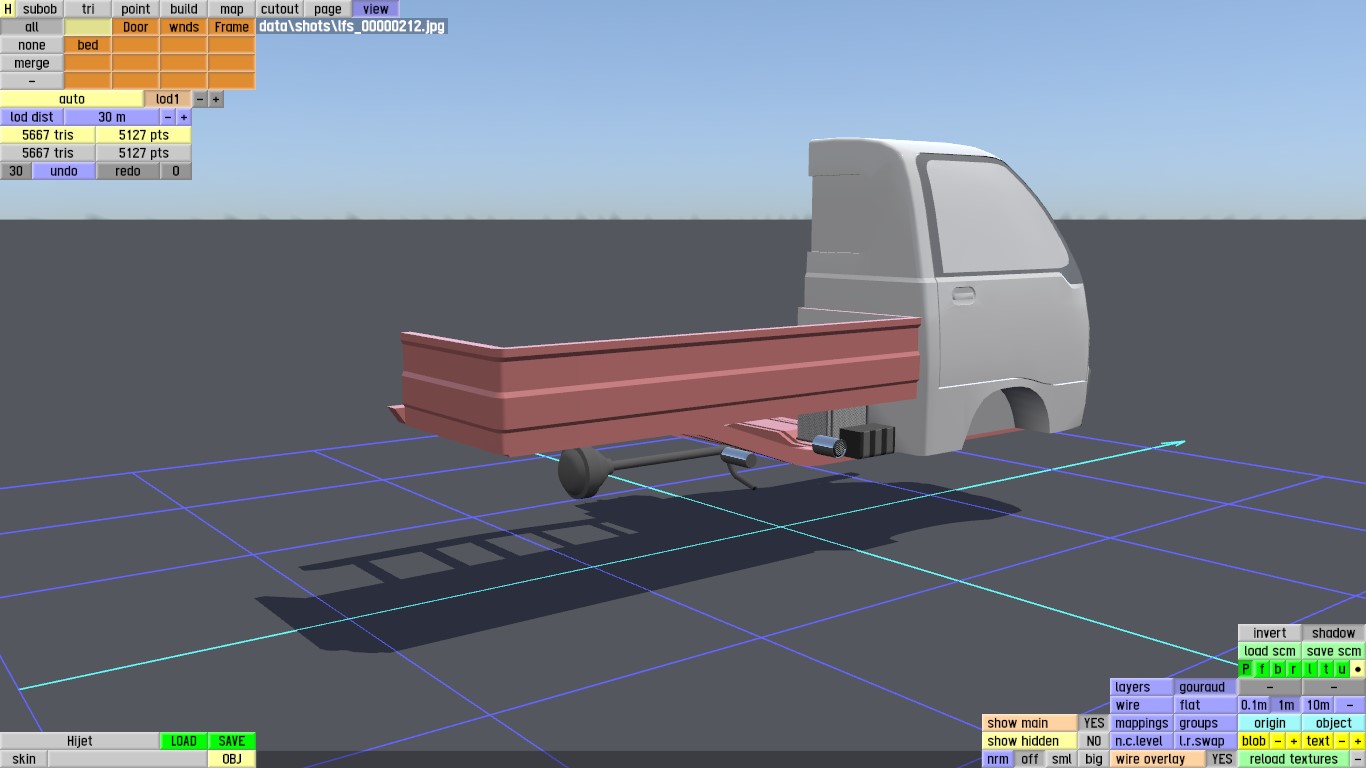Click reload textures

1294,759
